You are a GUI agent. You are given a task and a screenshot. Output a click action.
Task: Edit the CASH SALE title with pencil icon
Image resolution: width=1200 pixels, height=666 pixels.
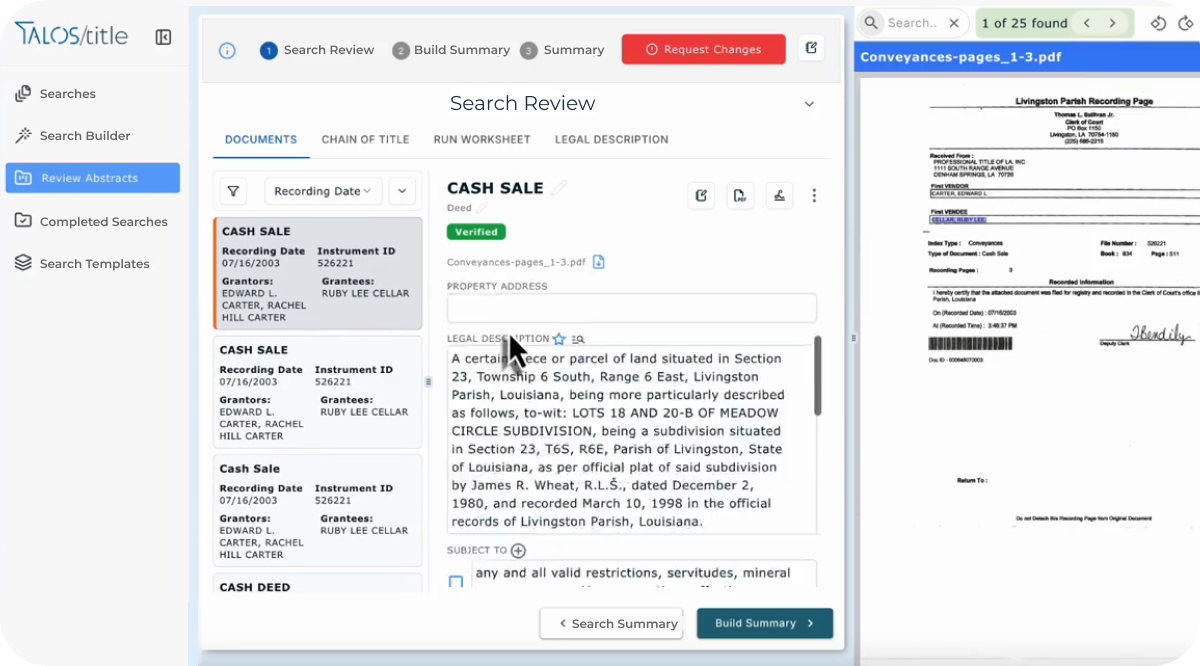point(558,188)
